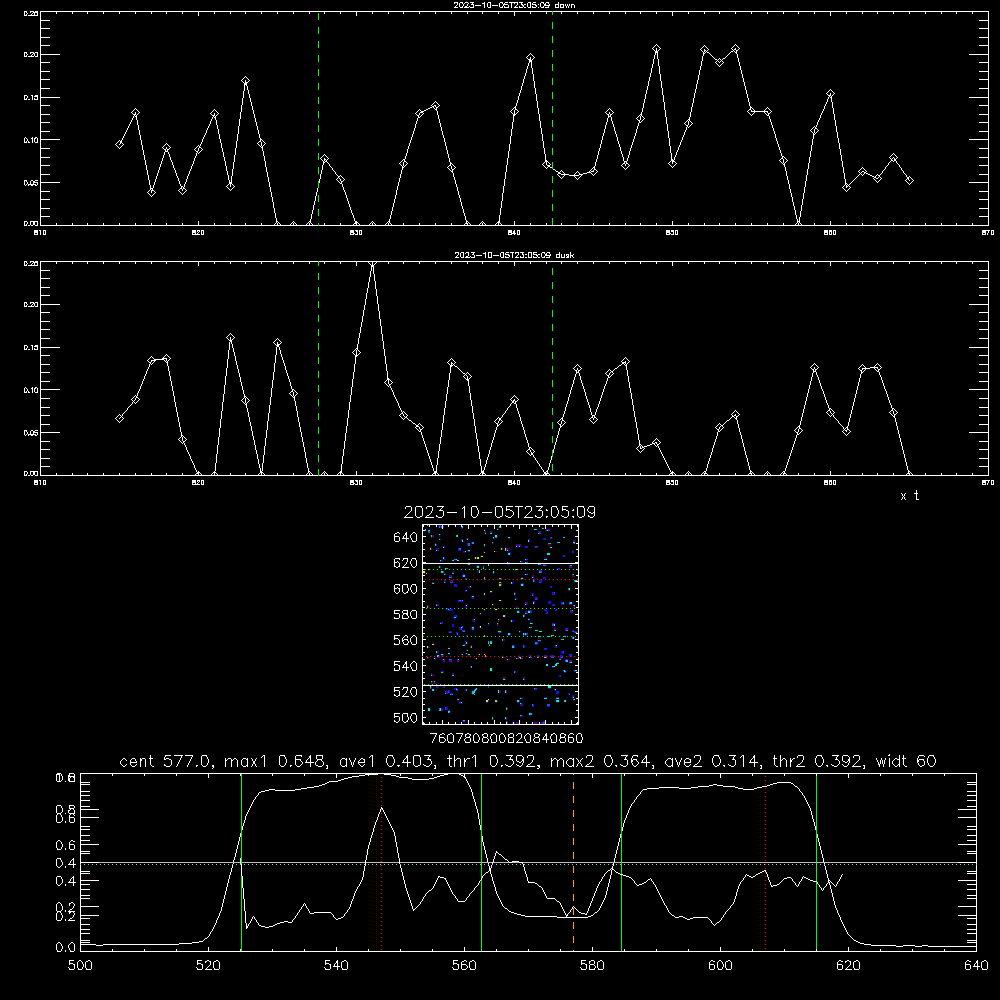Click the "x t" axis label below the dusk plot
Image resolution: width=1000 pixels, height=1000 pixels.
[909, 496]
